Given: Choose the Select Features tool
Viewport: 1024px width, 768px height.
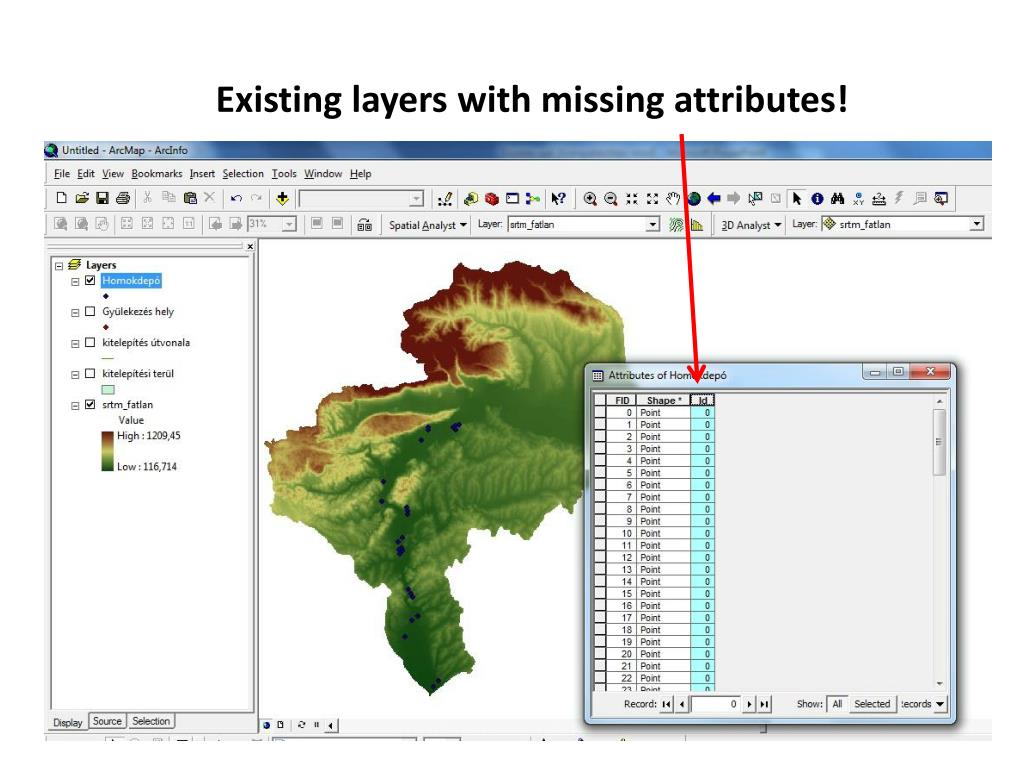Looking at the screenshot, I should [755, 199].
